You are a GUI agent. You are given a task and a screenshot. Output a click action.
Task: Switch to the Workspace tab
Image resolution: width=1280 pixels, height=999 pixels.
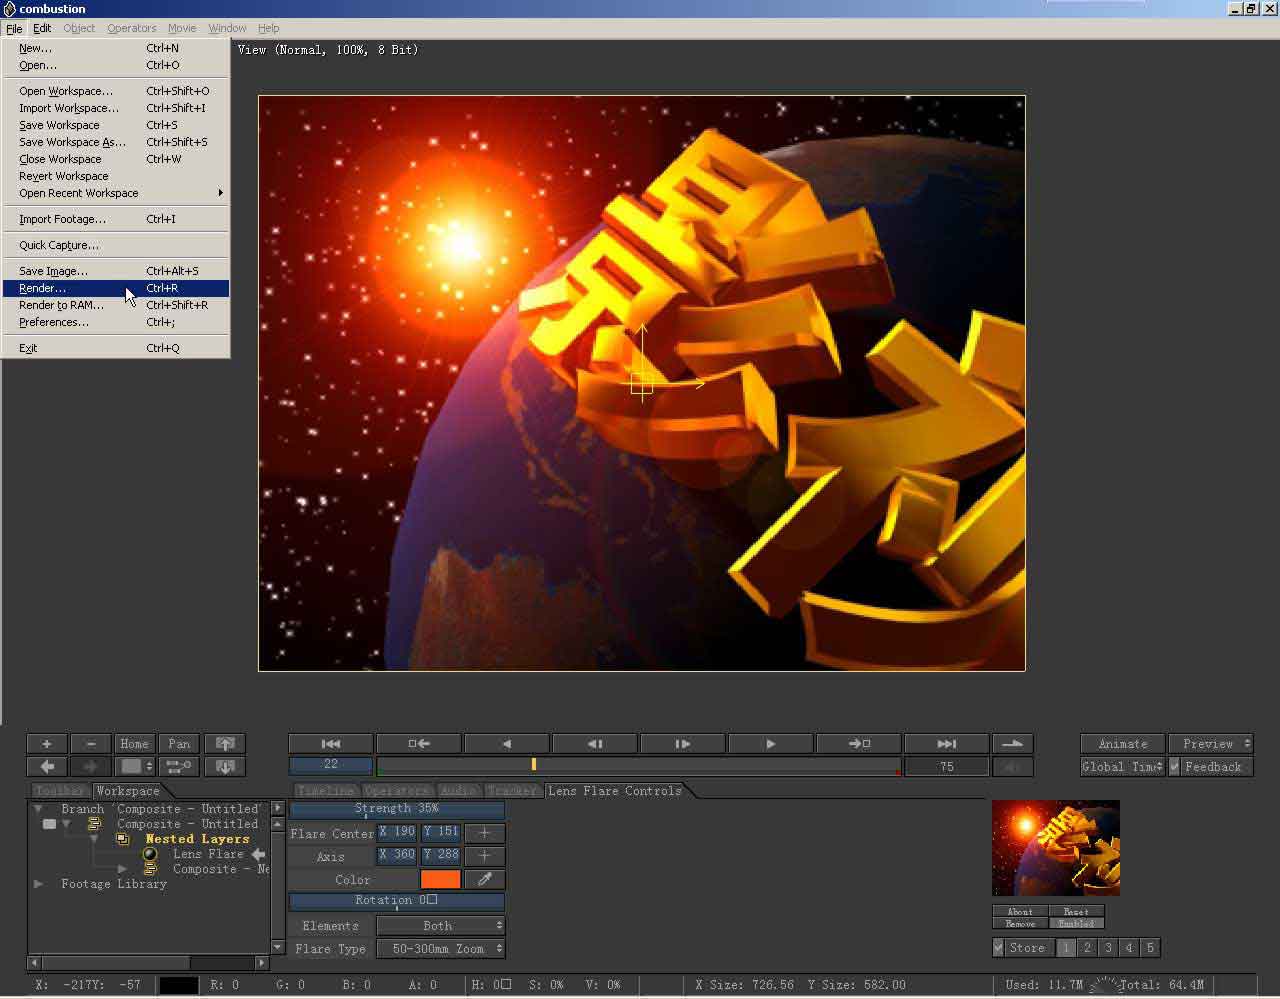pos(127,791)
